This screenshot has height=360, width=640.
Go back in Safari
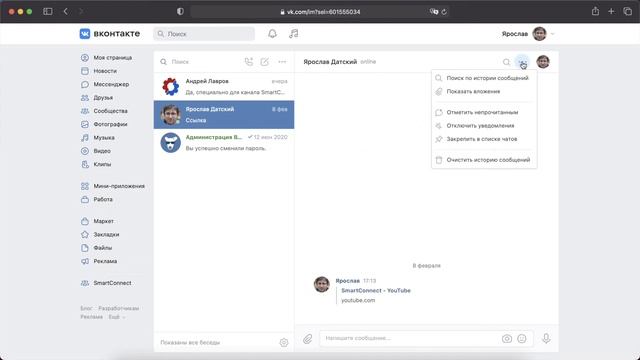66,11
